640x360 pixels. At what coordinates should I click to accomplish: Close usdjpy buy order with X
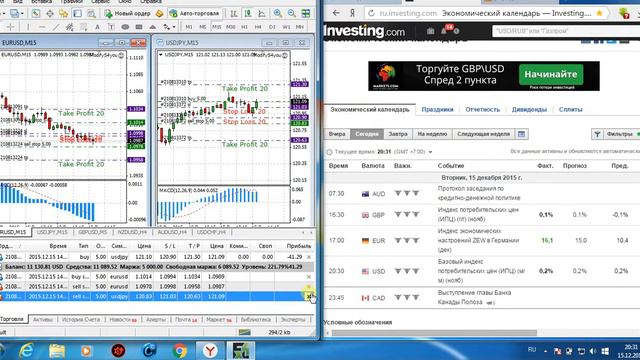(x=309, y=257)
